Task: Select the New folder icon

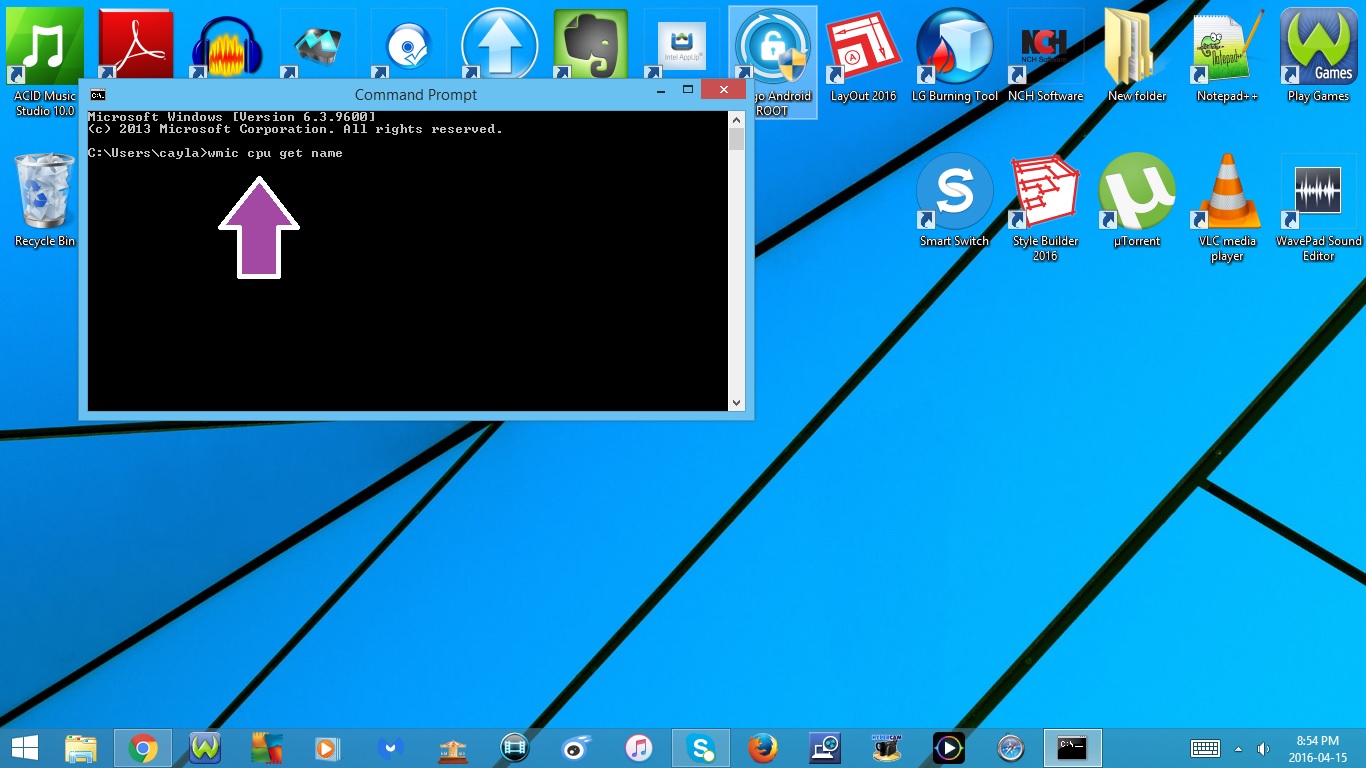Action: (1137, 55)
